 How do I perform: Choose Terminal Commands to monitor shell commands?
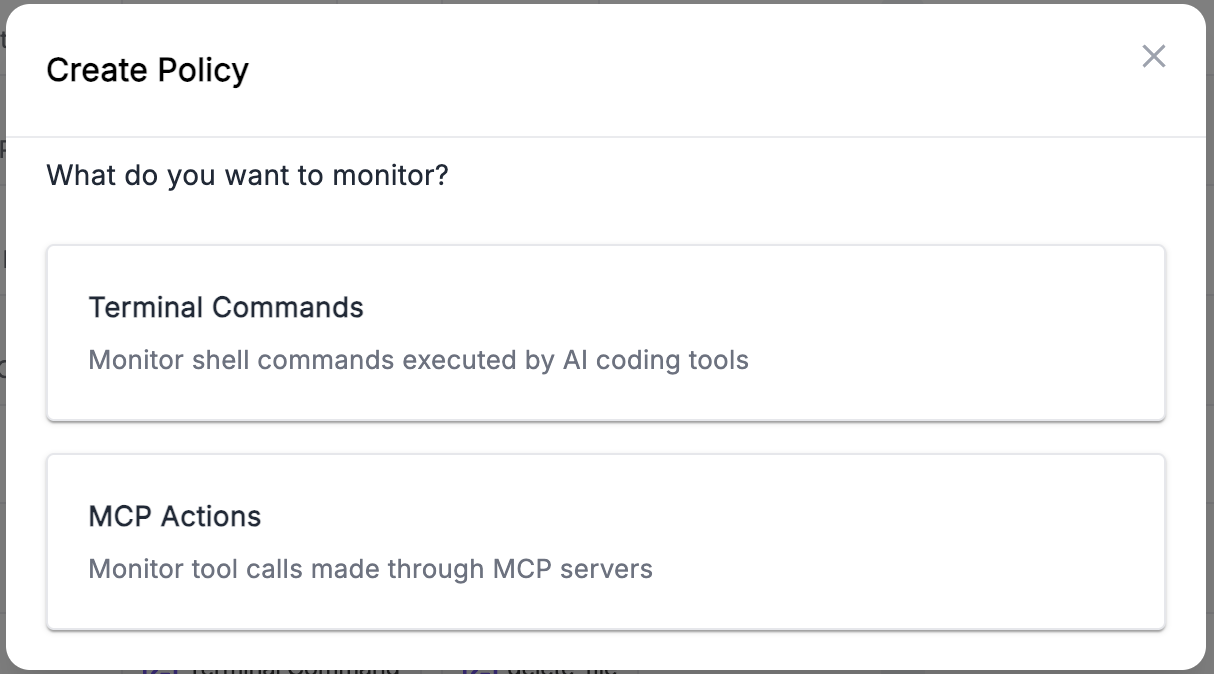tap(606, 332)
